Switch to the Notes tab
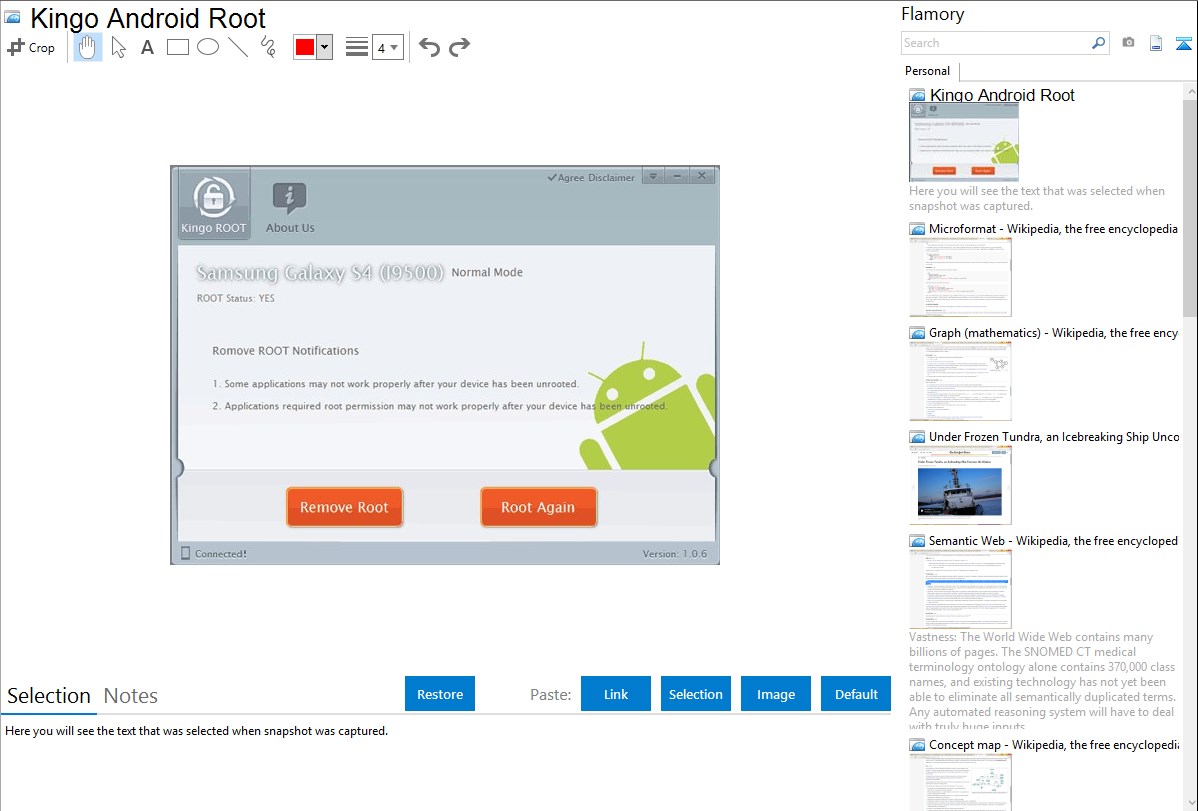This screenshot has width=1198, height=811. pyautogui.click(x=131, y=696)
